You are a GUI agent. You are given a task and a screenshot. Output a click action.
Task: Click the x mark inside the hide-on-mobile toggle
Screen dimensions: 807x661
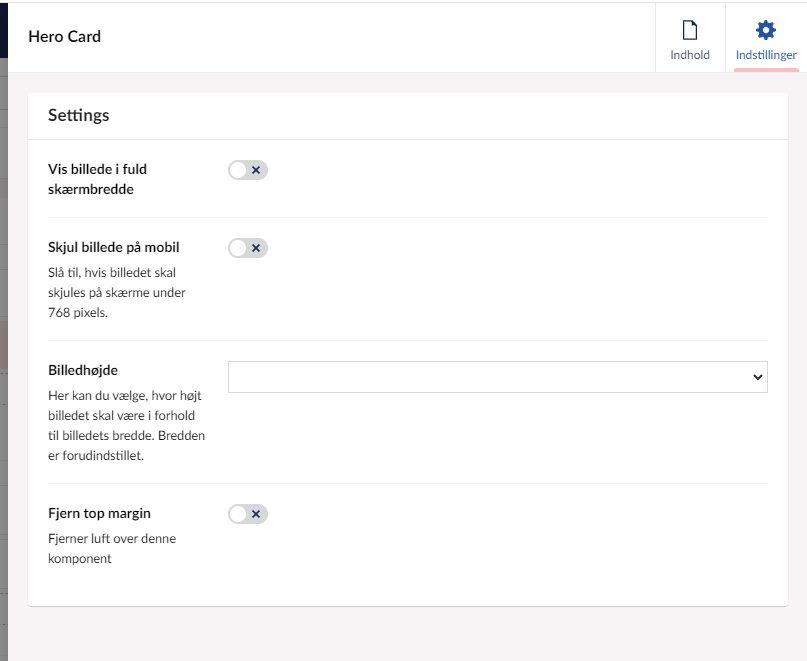click(256, 248)
